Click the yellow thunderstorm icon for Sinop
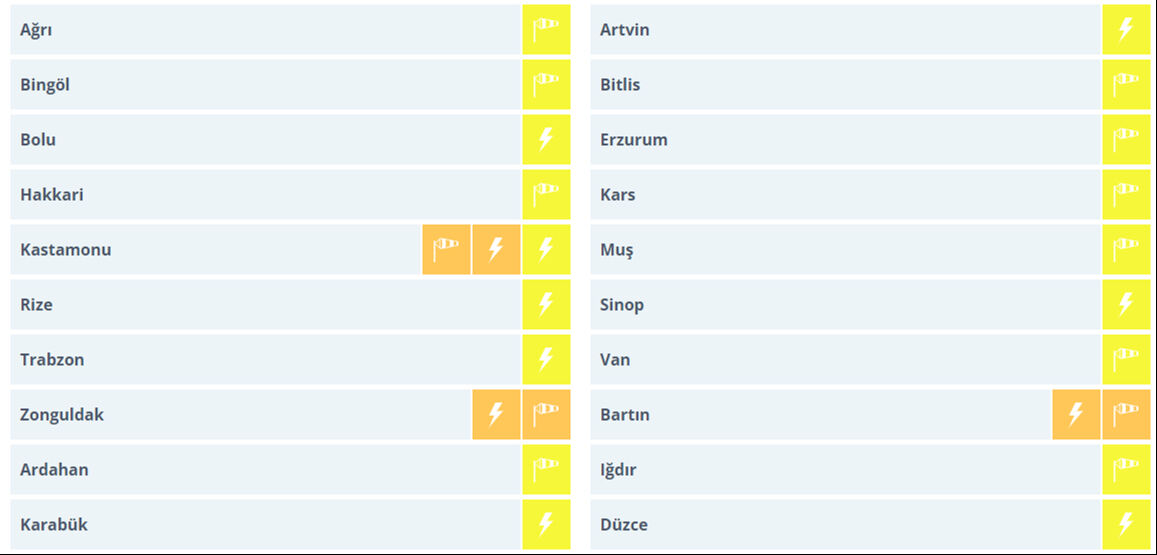This screenshot has width=1157, height=555. (1126, 305)
